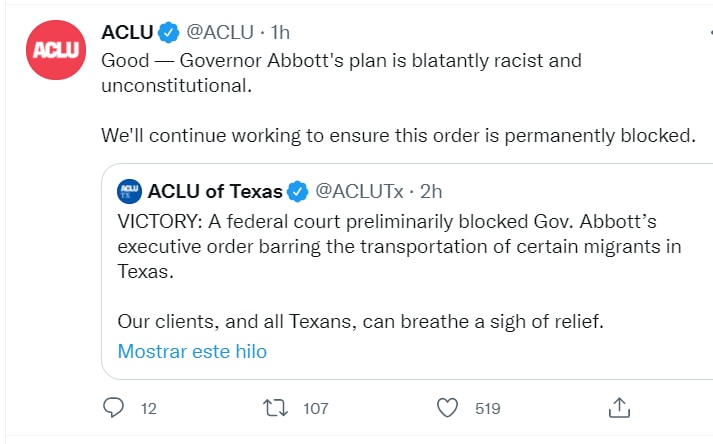The width and height of the screenshot is (713, 444).
Task: Click the 519 likes count
Action: 487,408
